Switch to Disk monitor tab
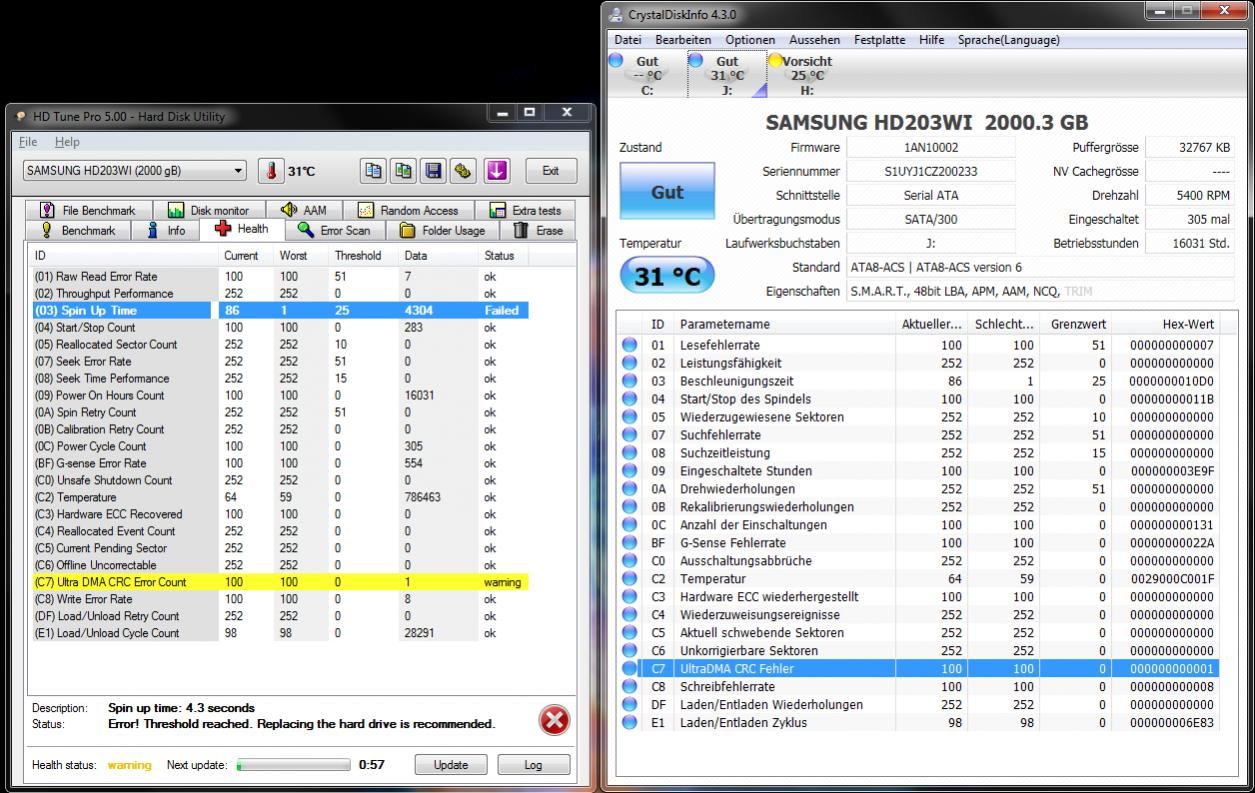Viewport: 1255px width, 793px height. point(208,210)
